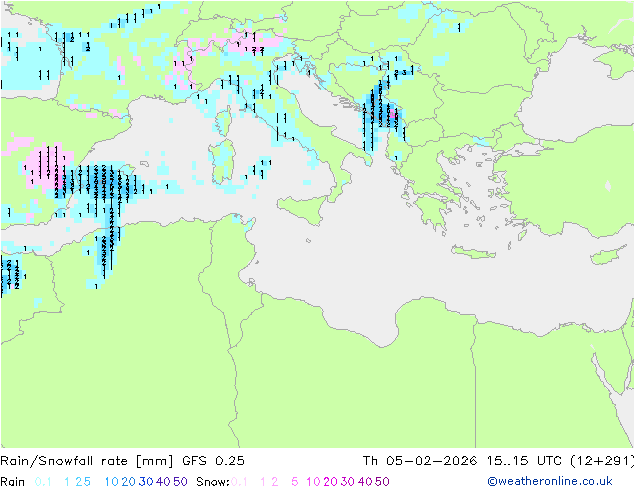
Task: Select the 0.1 value in the Rain legend
Action: (43, 482)
